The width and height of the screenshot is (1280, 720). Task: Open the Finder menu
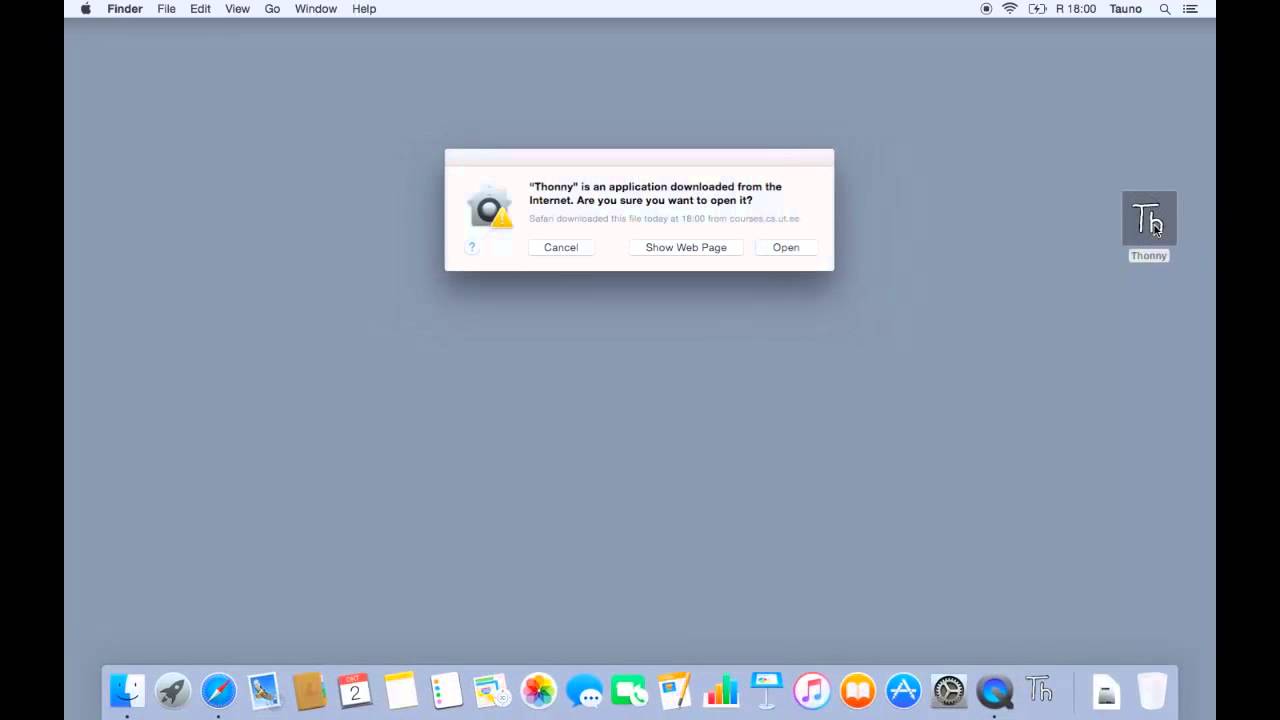125,9
